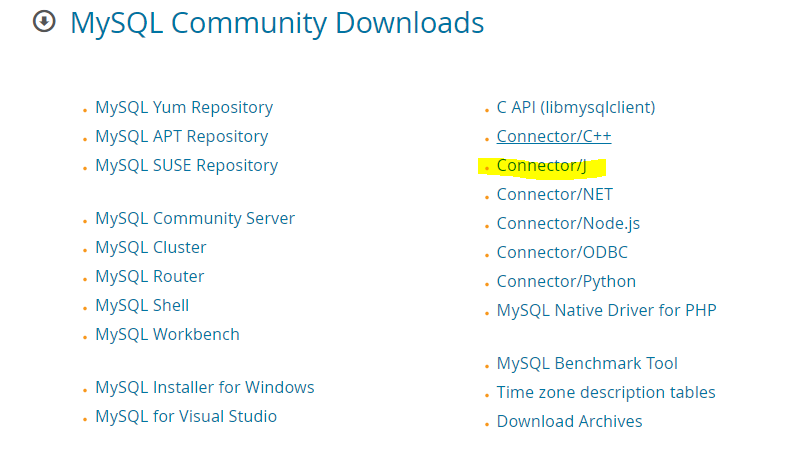Open the MySQL Cluster link
The height and width of the screenshot is (463, 808).
coord(150,247)
